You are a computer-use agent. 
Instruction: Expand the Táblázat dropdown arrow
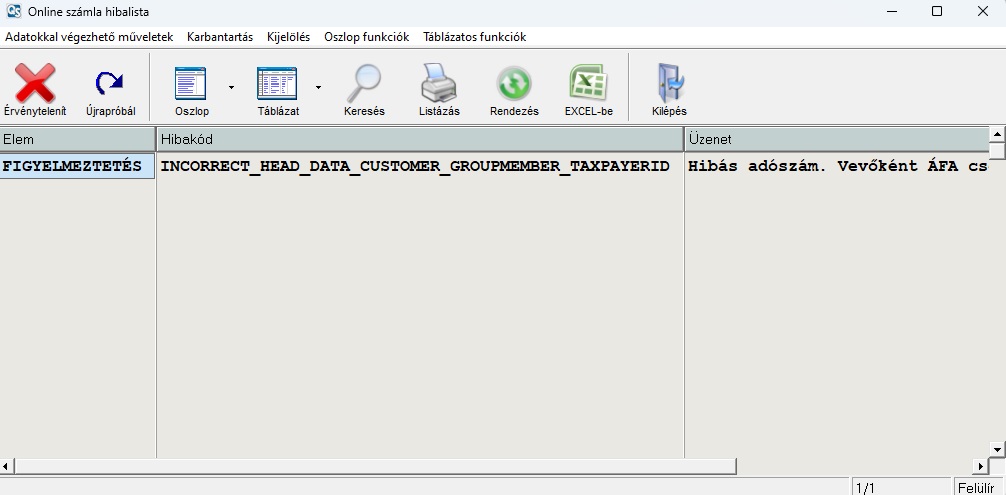318,87
